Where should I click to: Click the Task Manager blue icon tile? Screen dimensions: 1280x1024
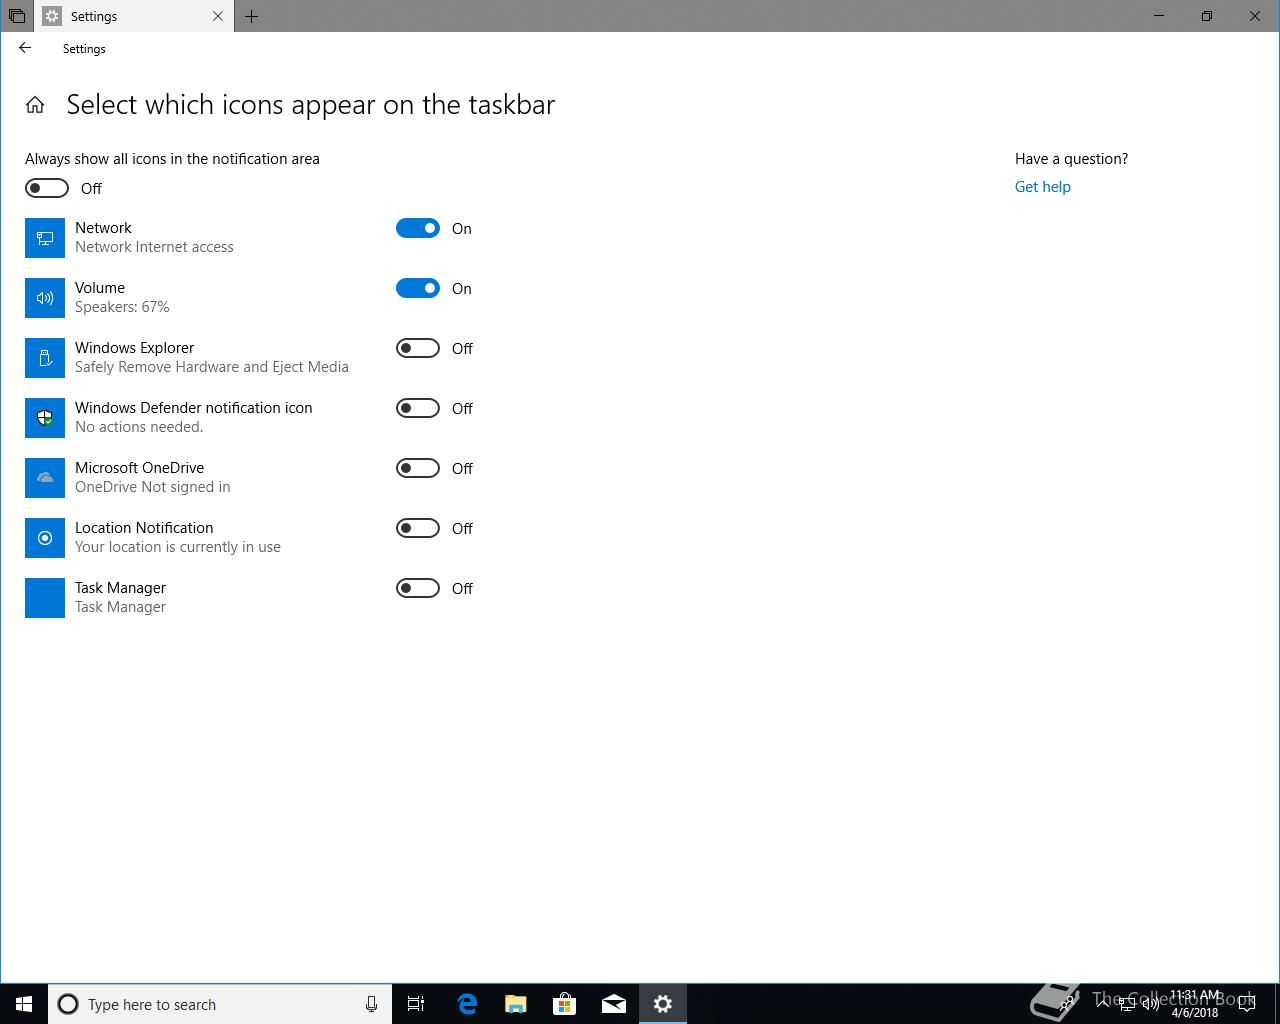click(x=45, y=598)
